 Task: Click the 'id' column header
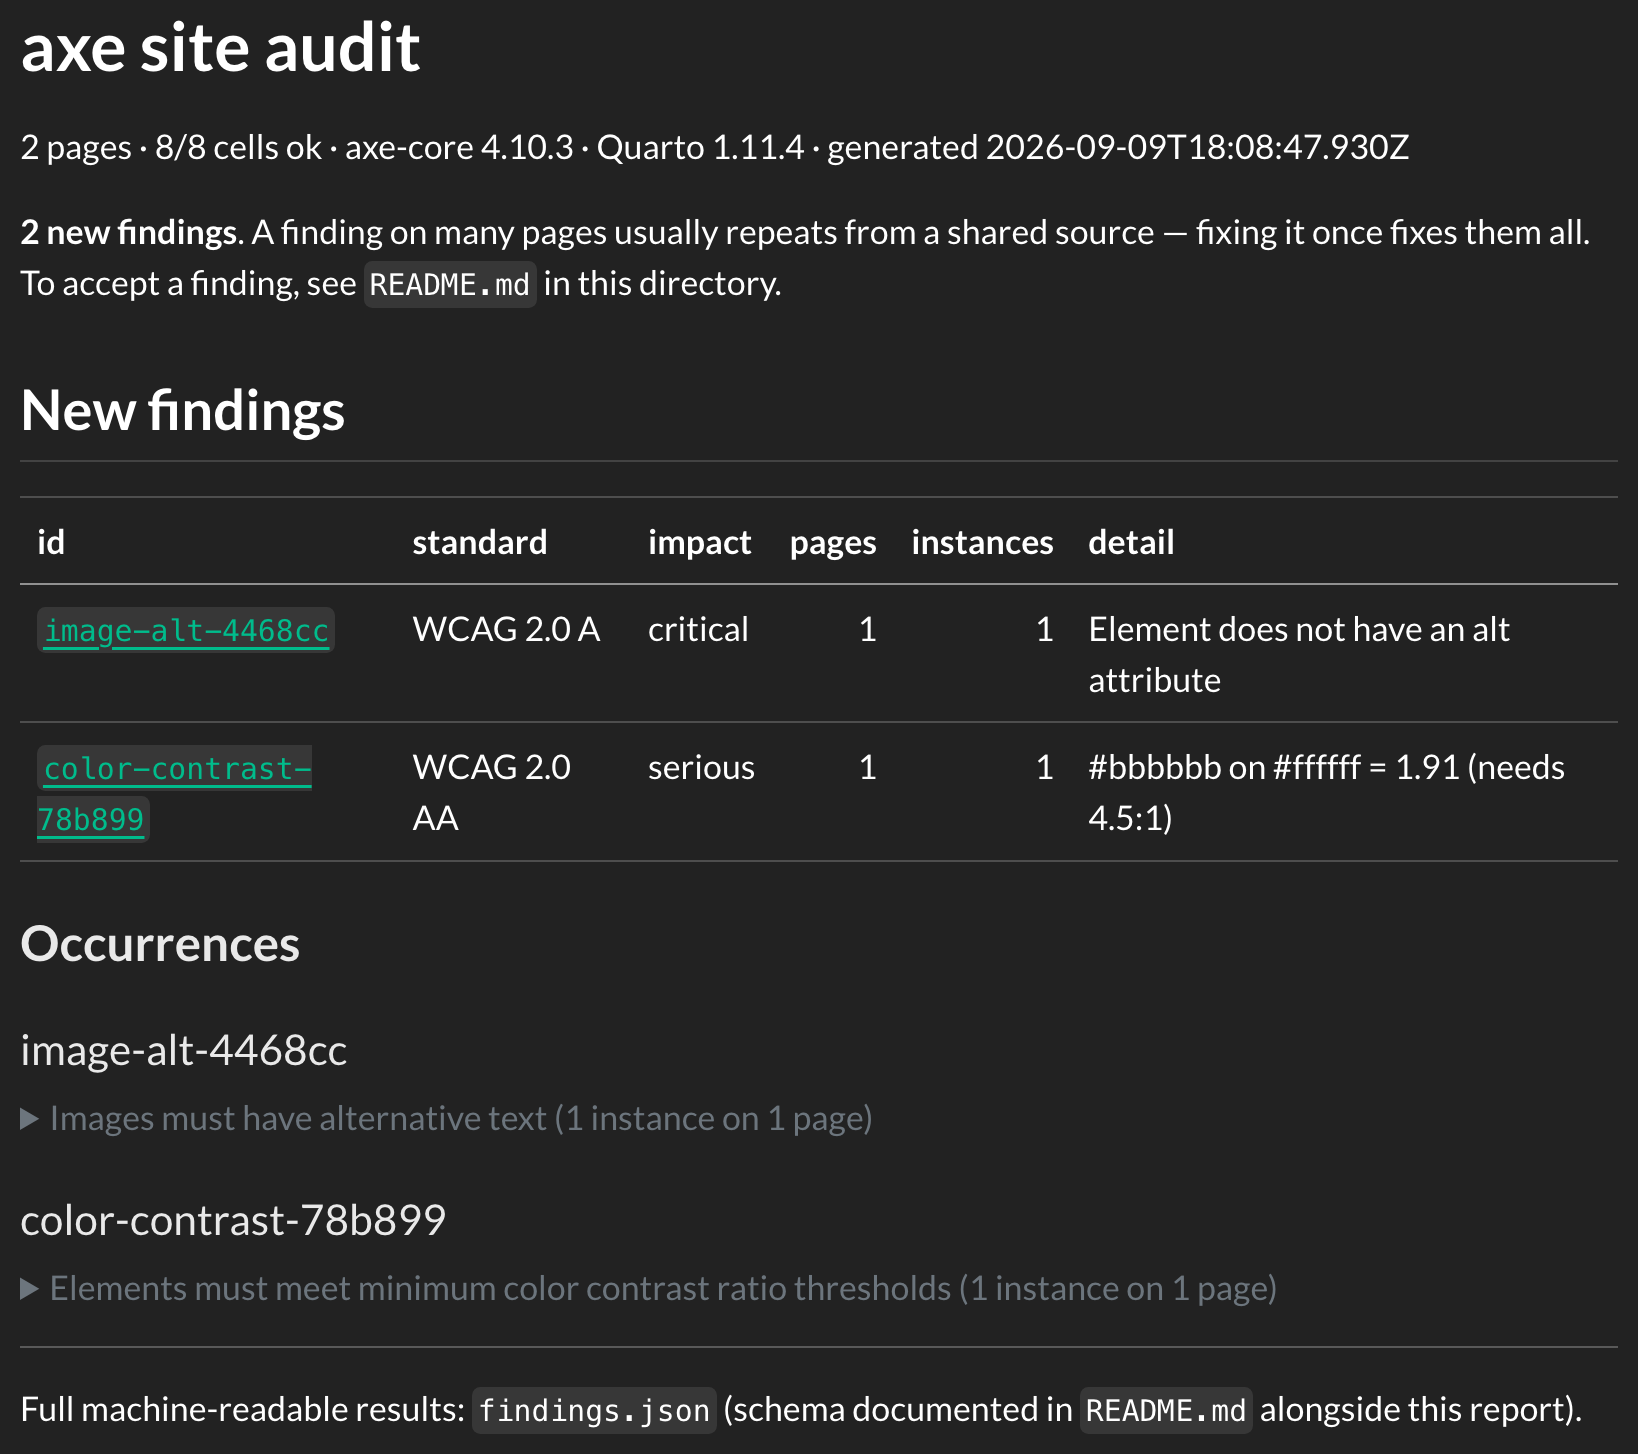51,542
